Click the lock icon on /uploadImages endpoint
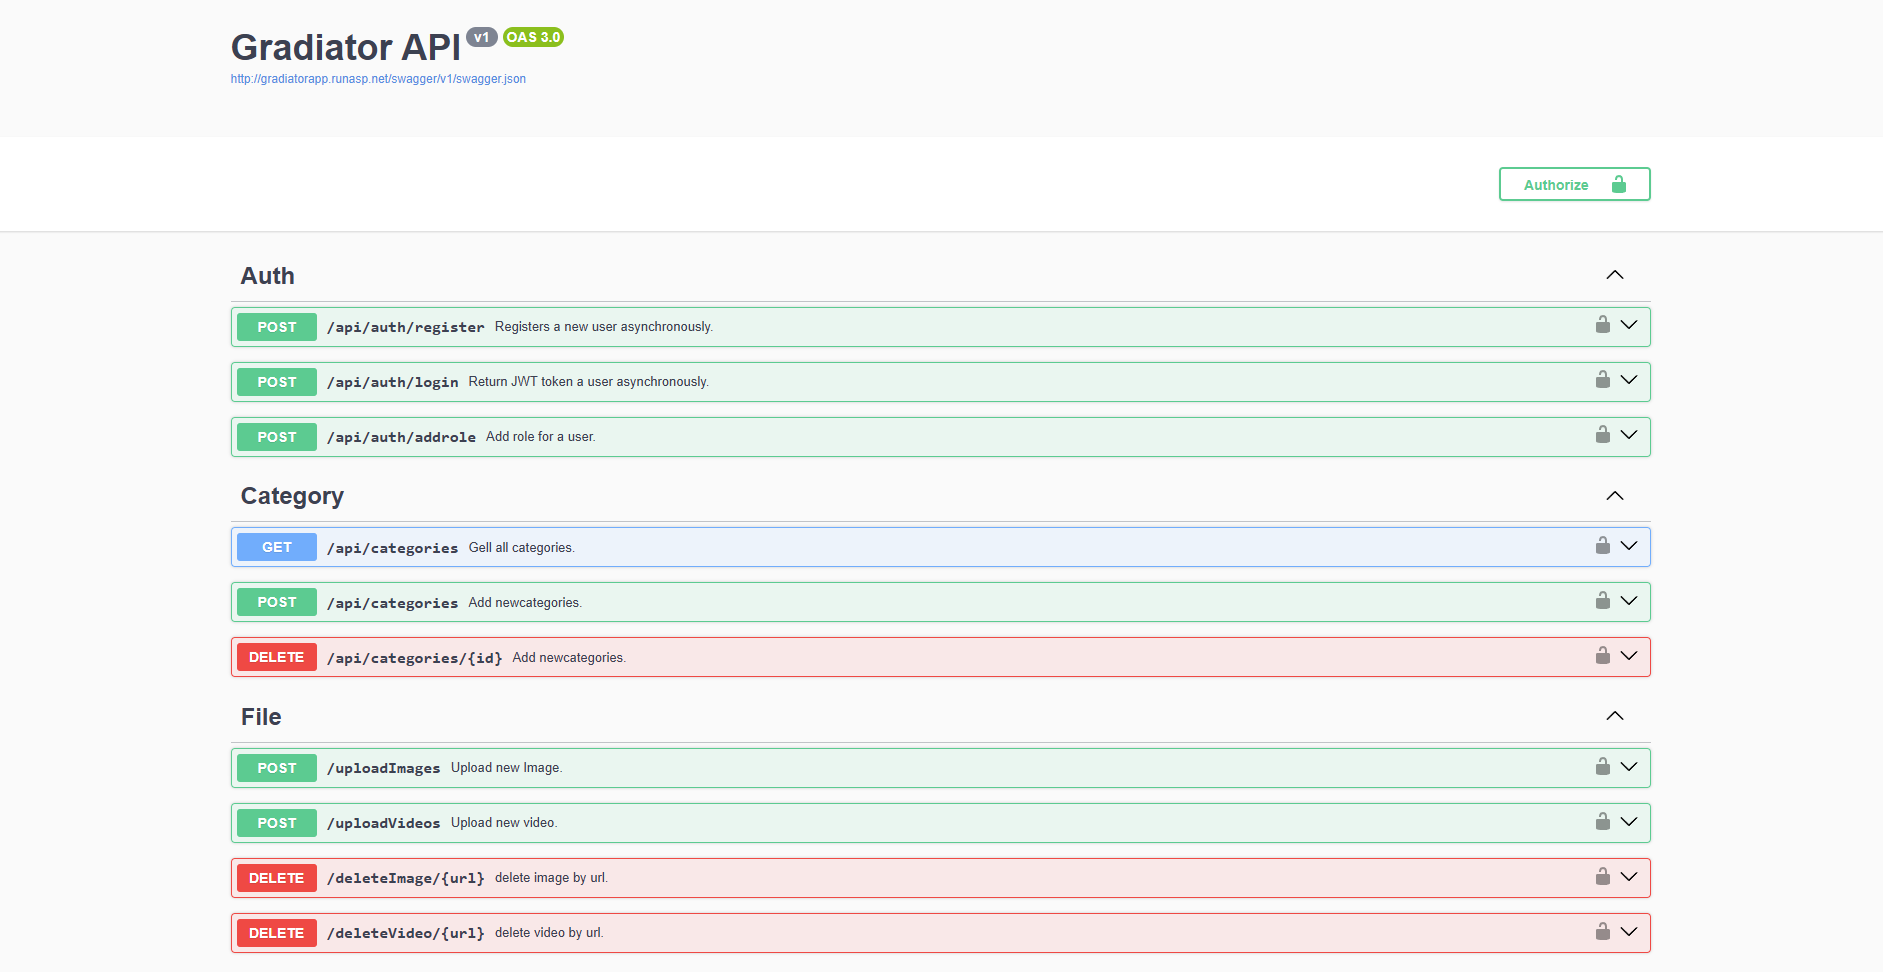1883x972 pixels. (x=1603, y=767)
